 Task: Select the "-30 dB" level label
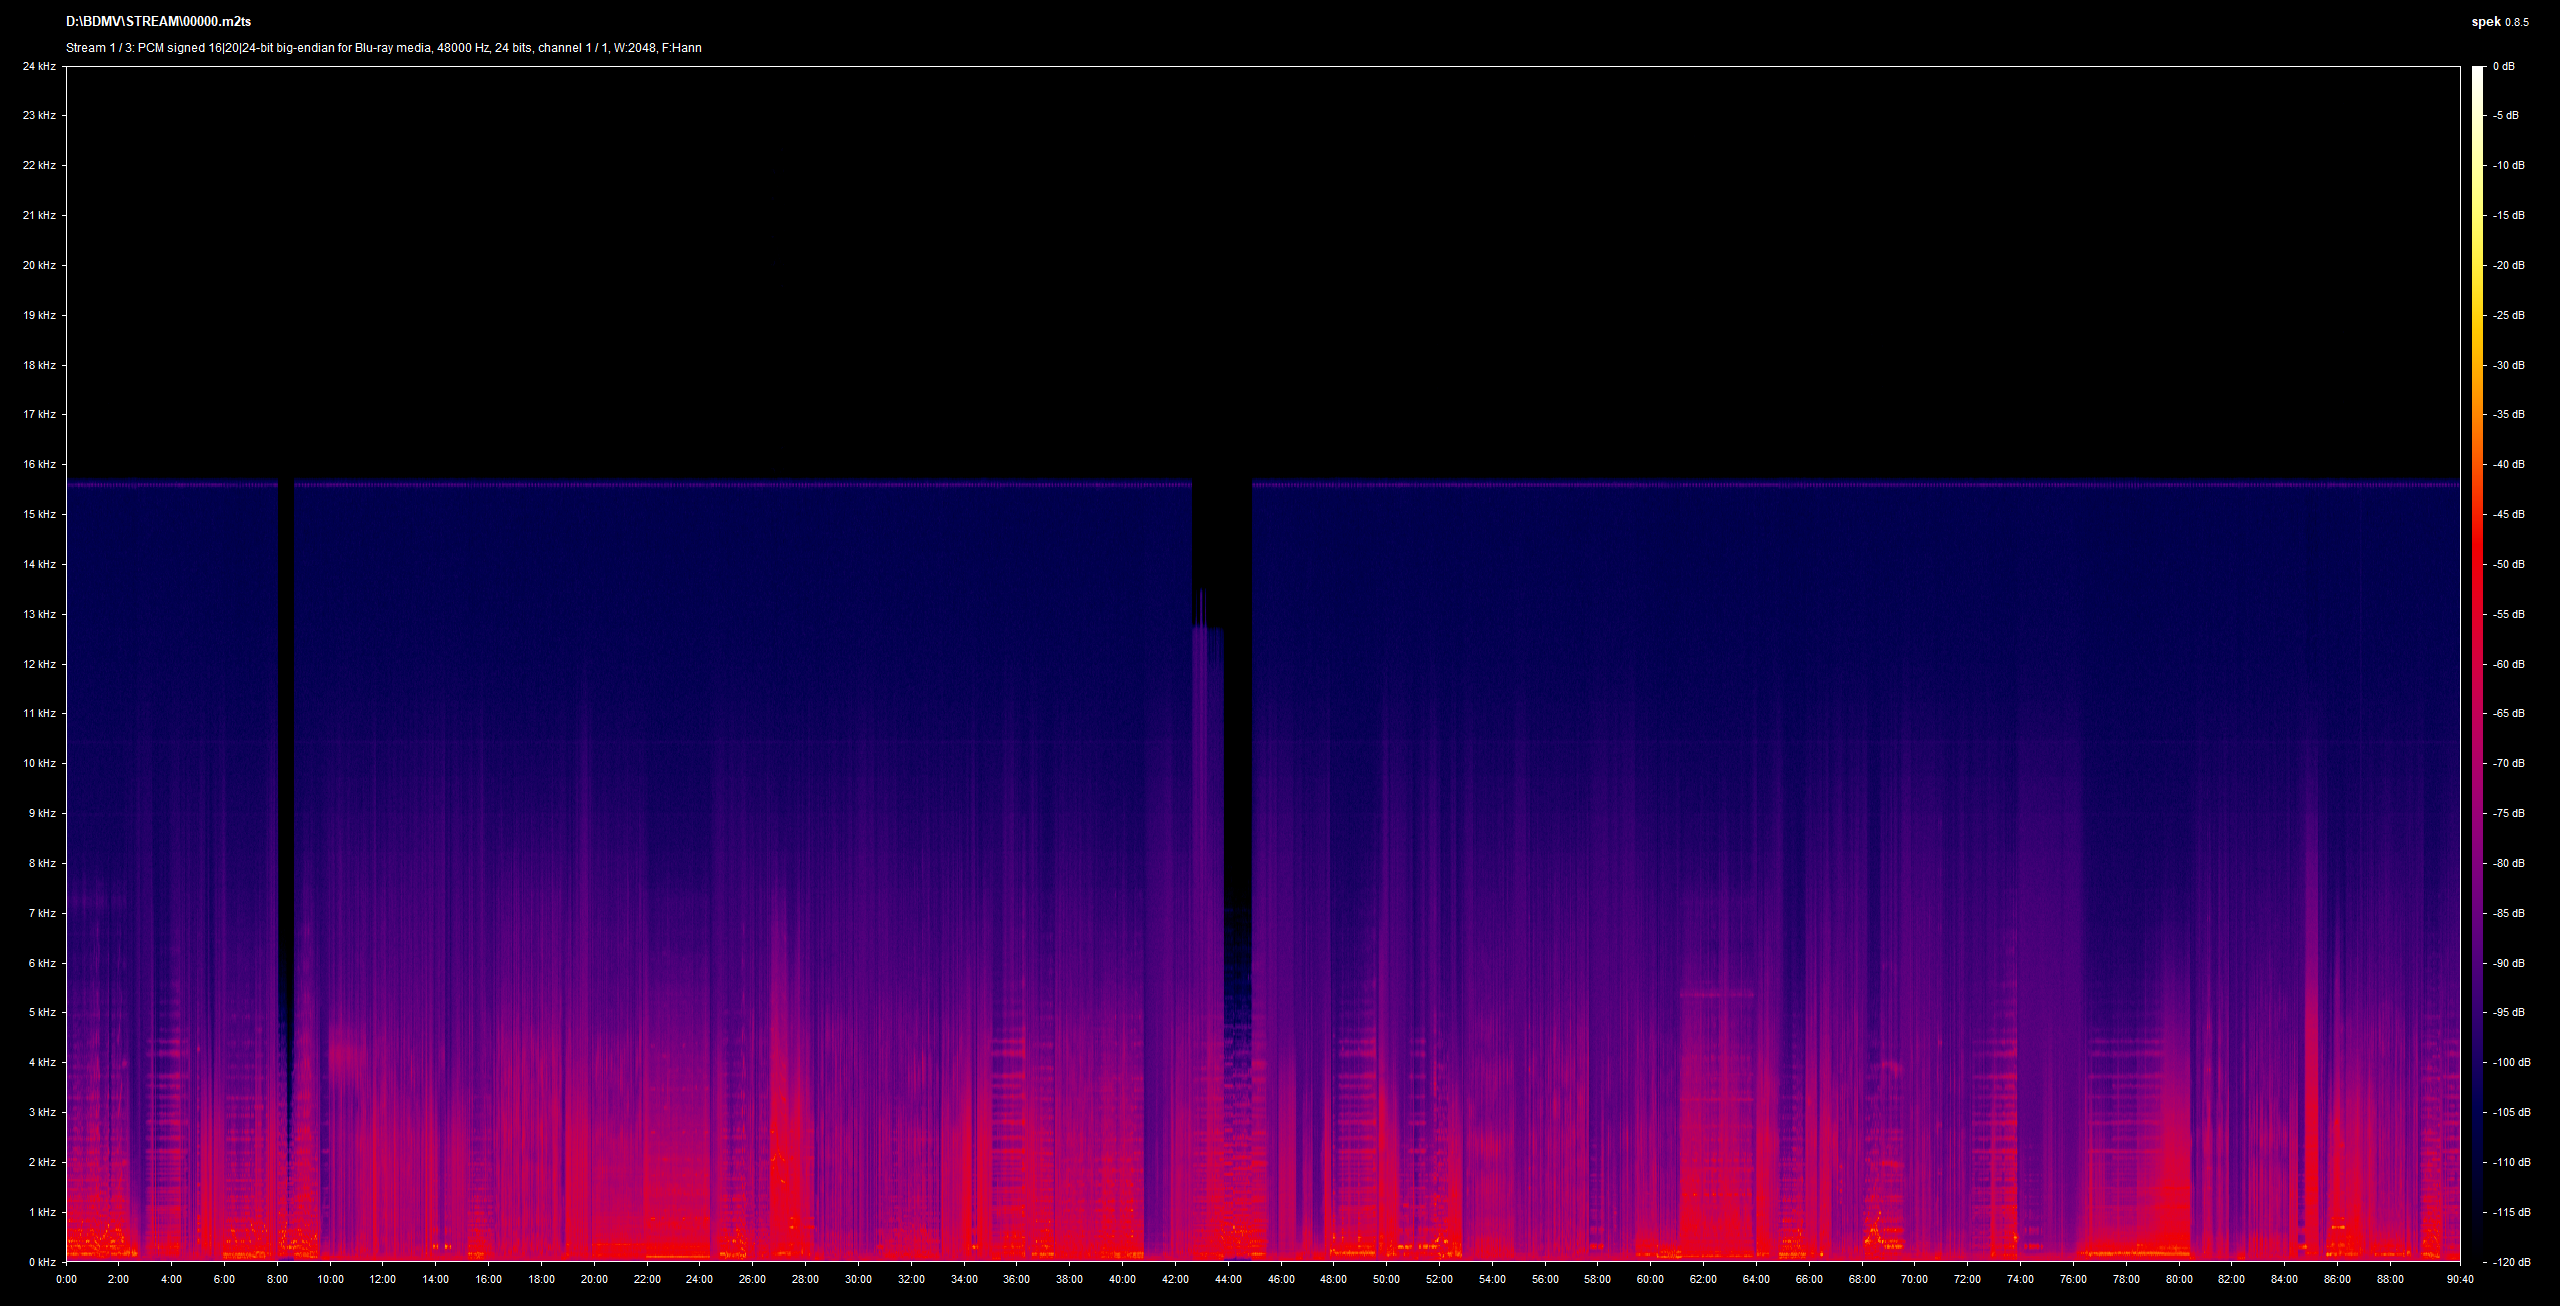(x=2509, y=366)
